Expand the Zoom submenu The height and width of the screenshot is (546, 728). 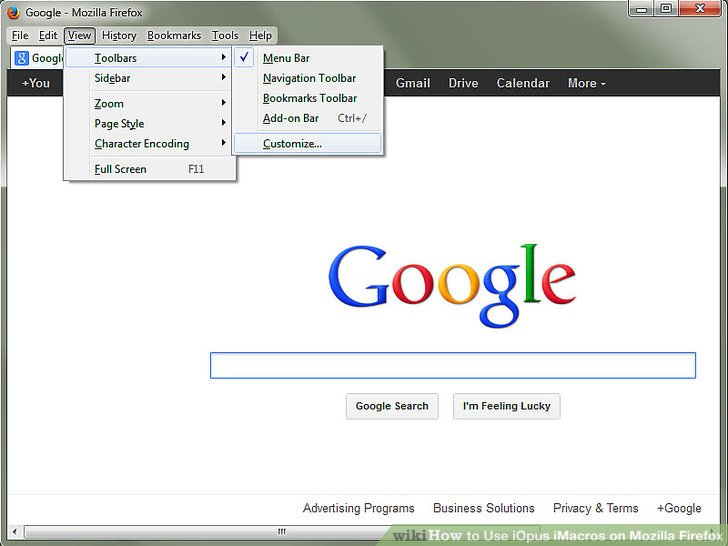click(149, 103)
